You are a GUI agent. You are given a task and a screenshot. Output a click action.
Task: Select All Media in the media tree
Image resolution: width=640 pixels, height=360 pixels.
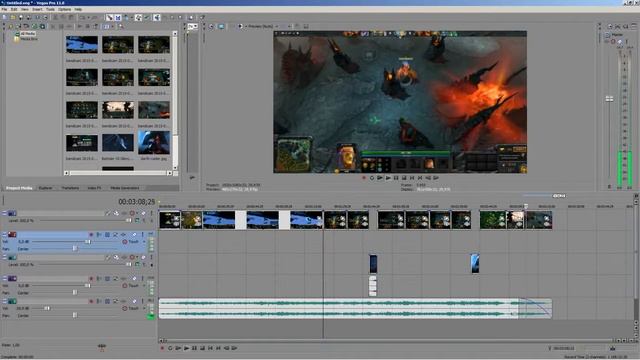click(27, 34)
